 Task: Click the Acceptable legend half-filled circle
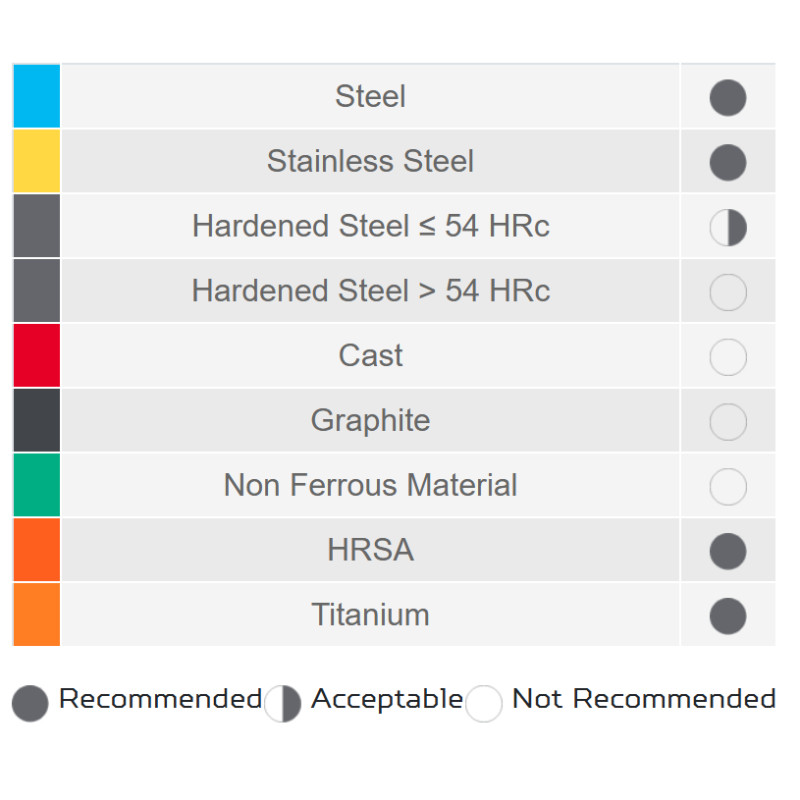(x=283, y=704)
